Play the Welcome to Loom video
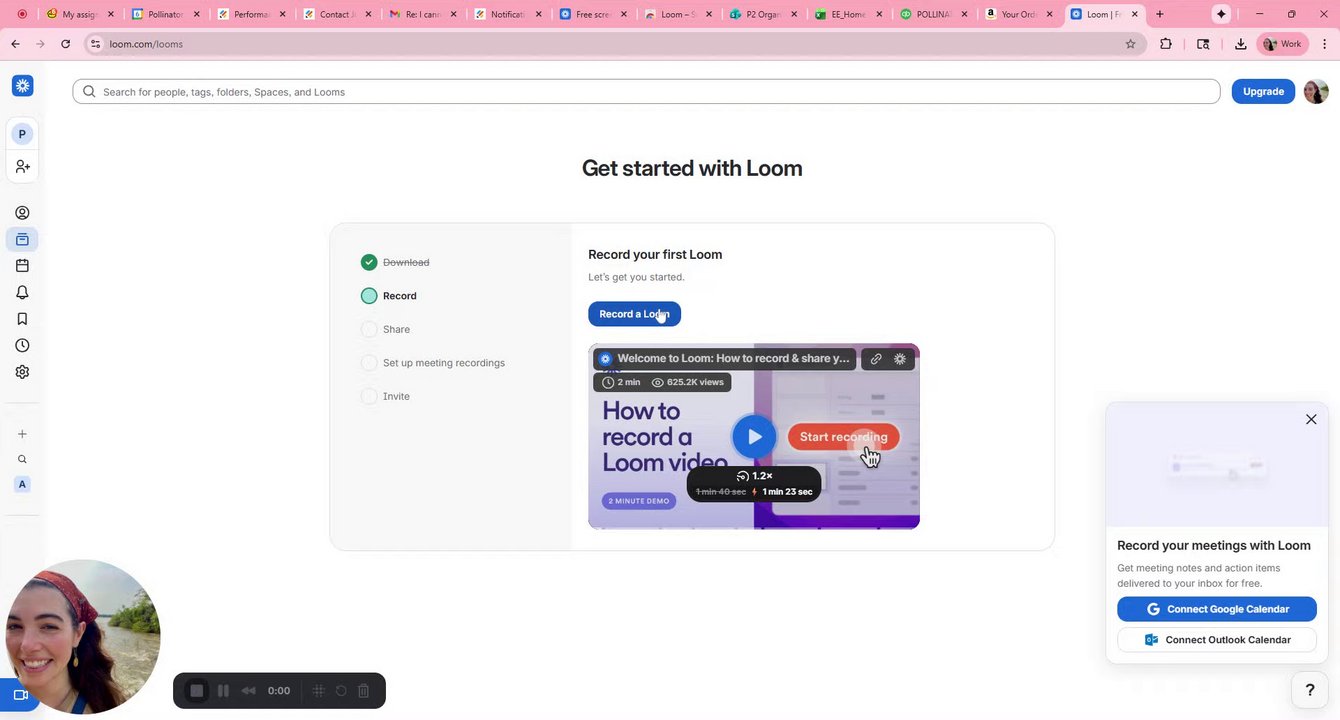1340x720 pixels. [x=754, y=436]
